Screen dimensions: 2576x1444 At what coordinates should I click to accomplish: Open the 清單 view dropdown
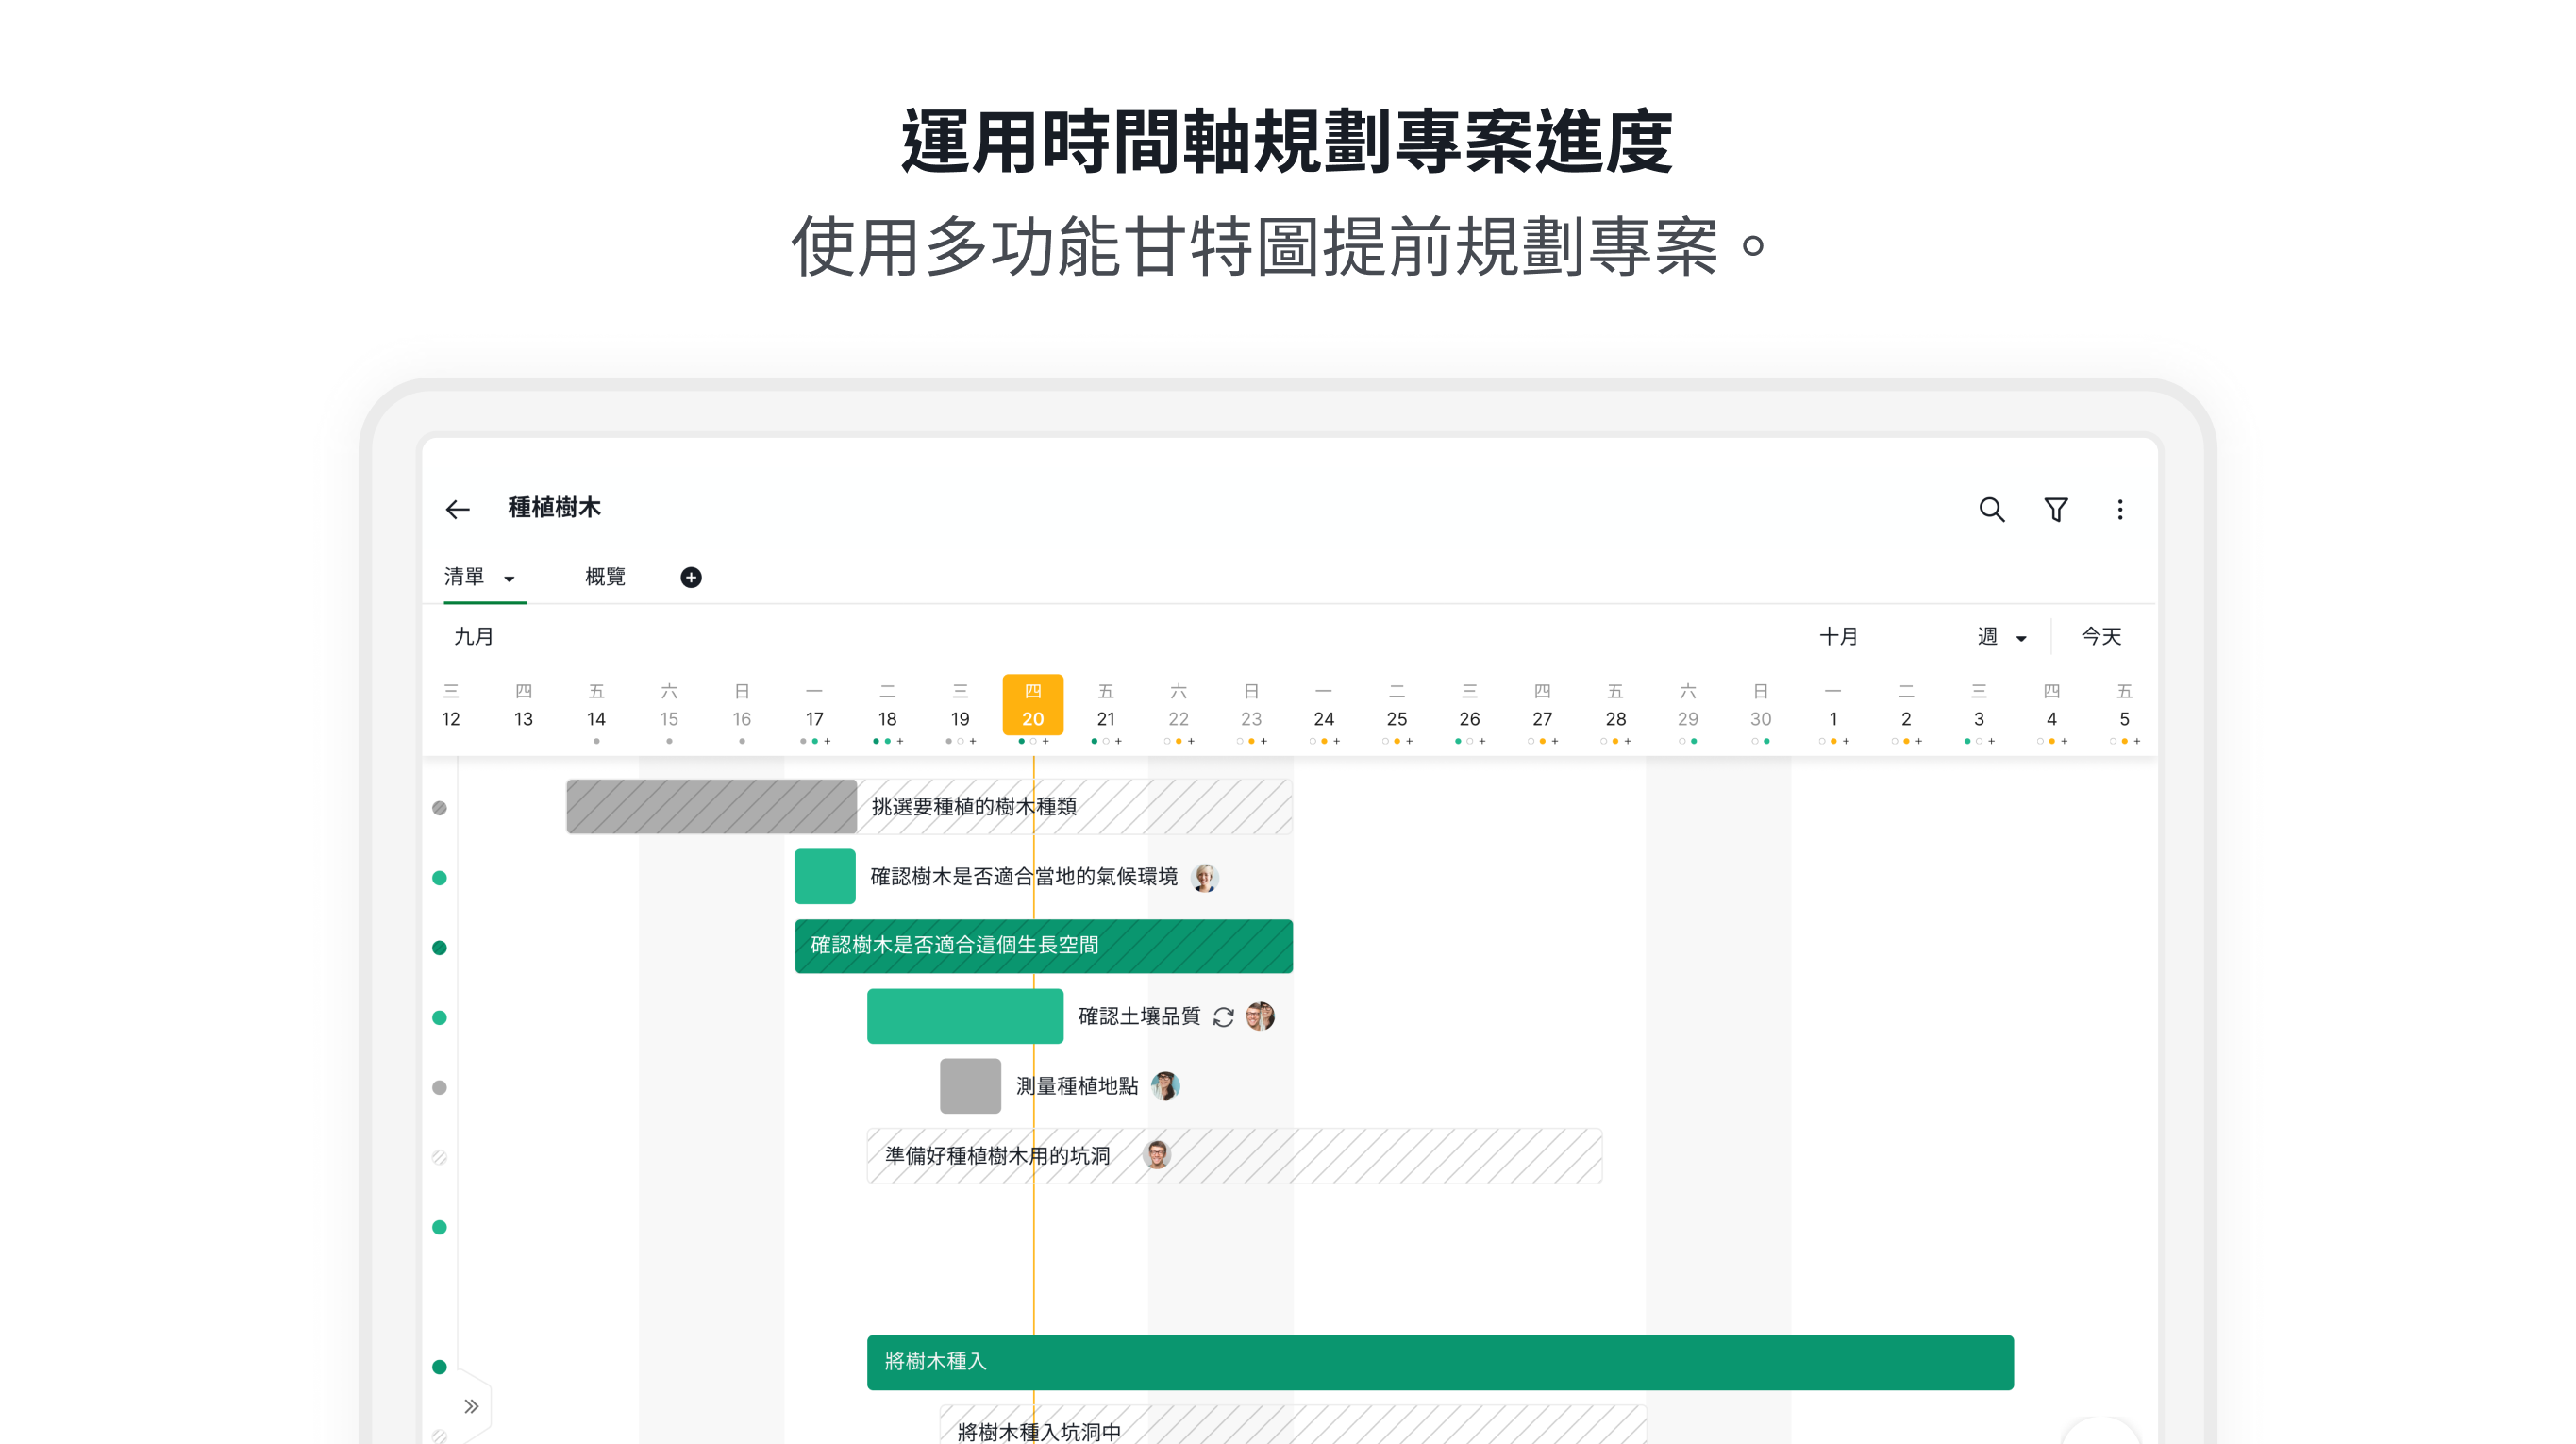pyautogui.click(x=479, y=577)
